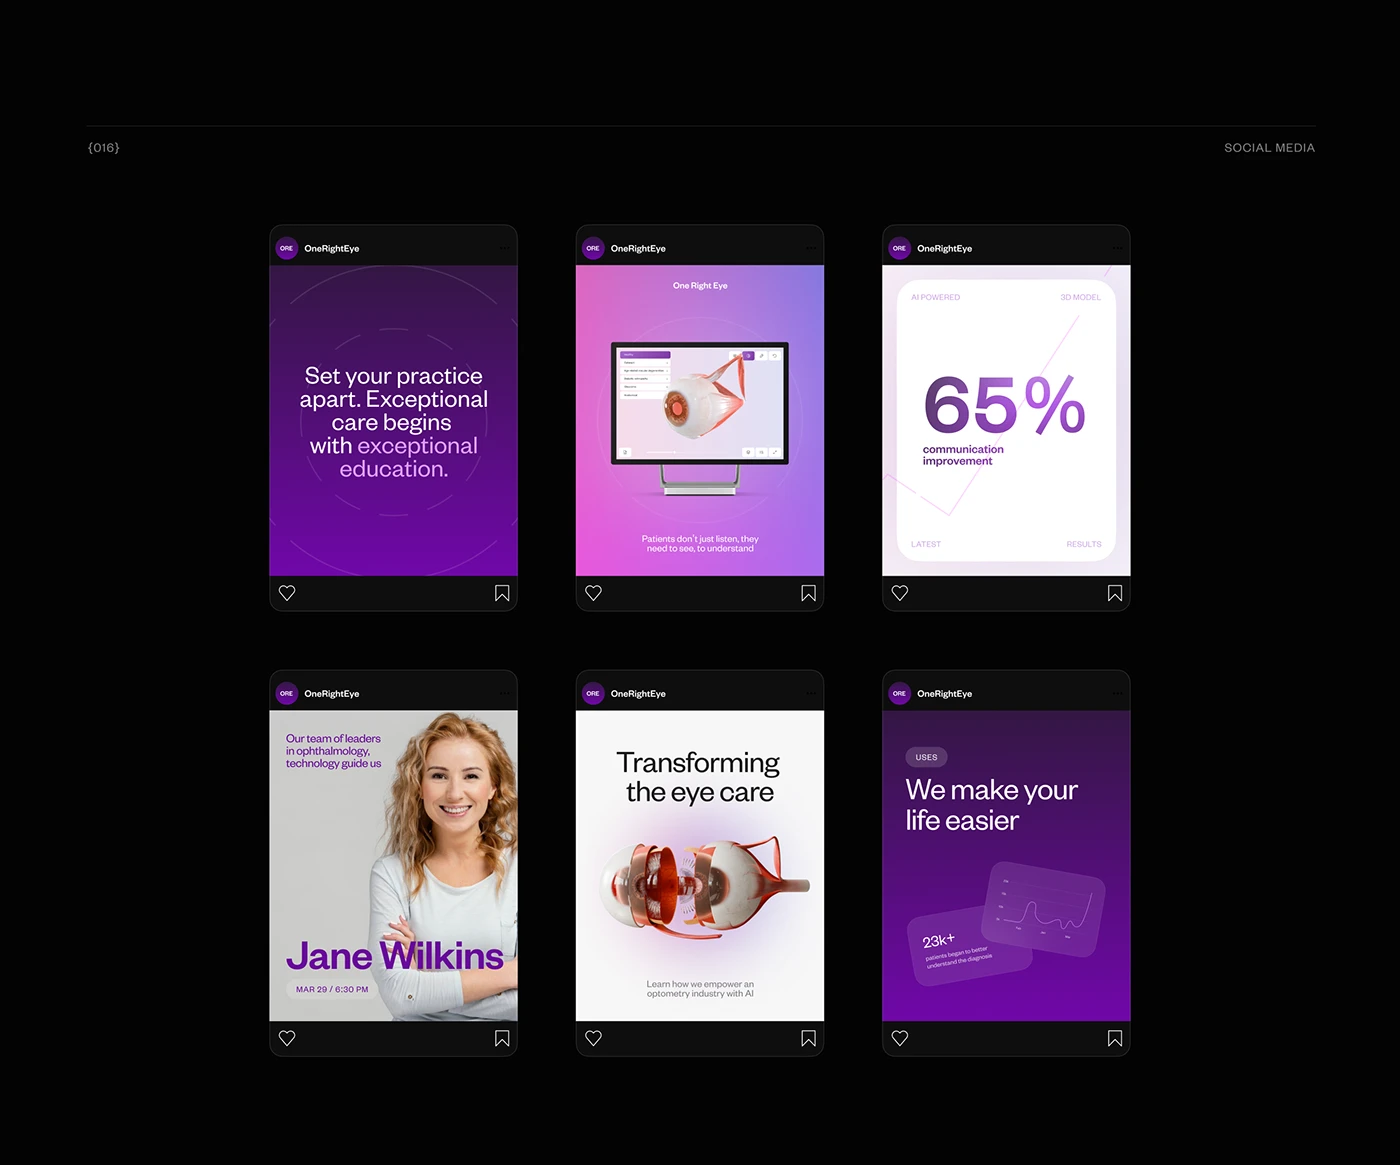
Task: Like the "Transforming the eye care" post
Action: click(x=593, y=1038)
